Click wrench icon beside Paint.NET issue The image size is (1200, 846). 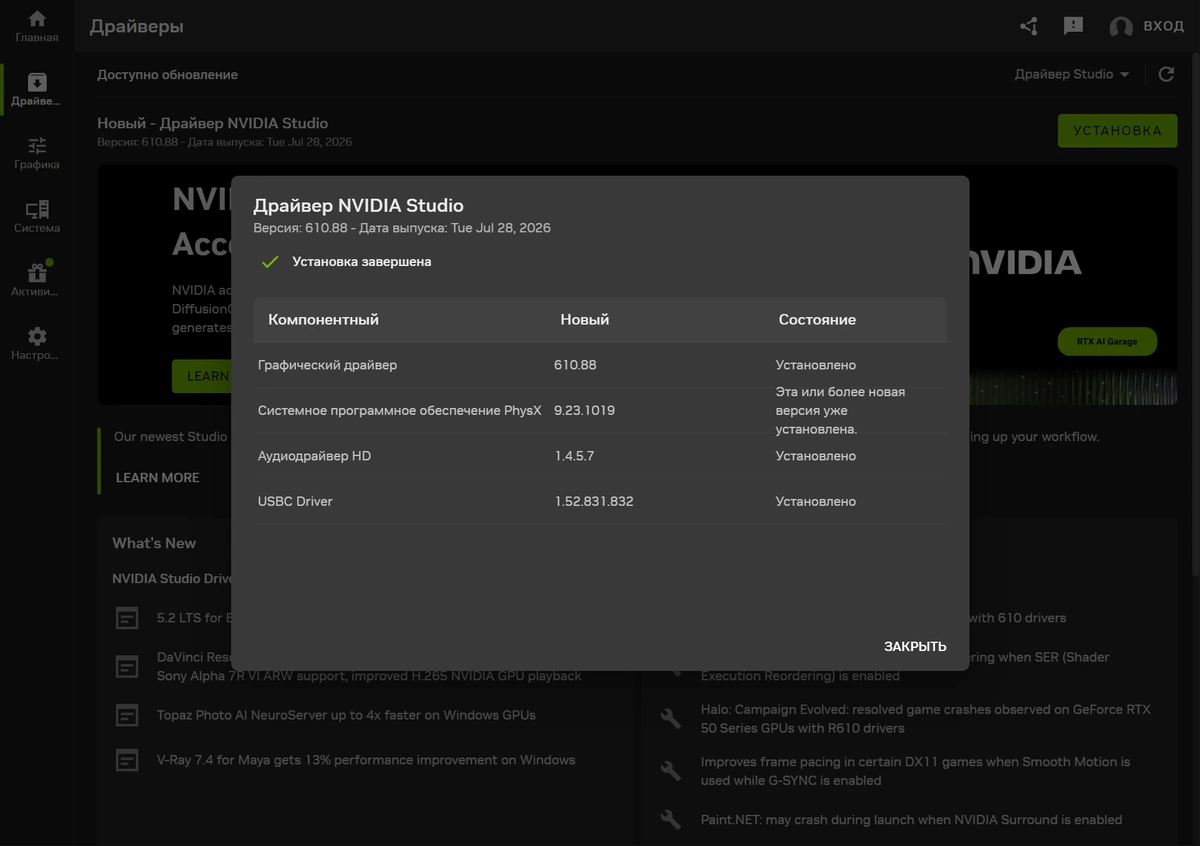tap(671, 821)
